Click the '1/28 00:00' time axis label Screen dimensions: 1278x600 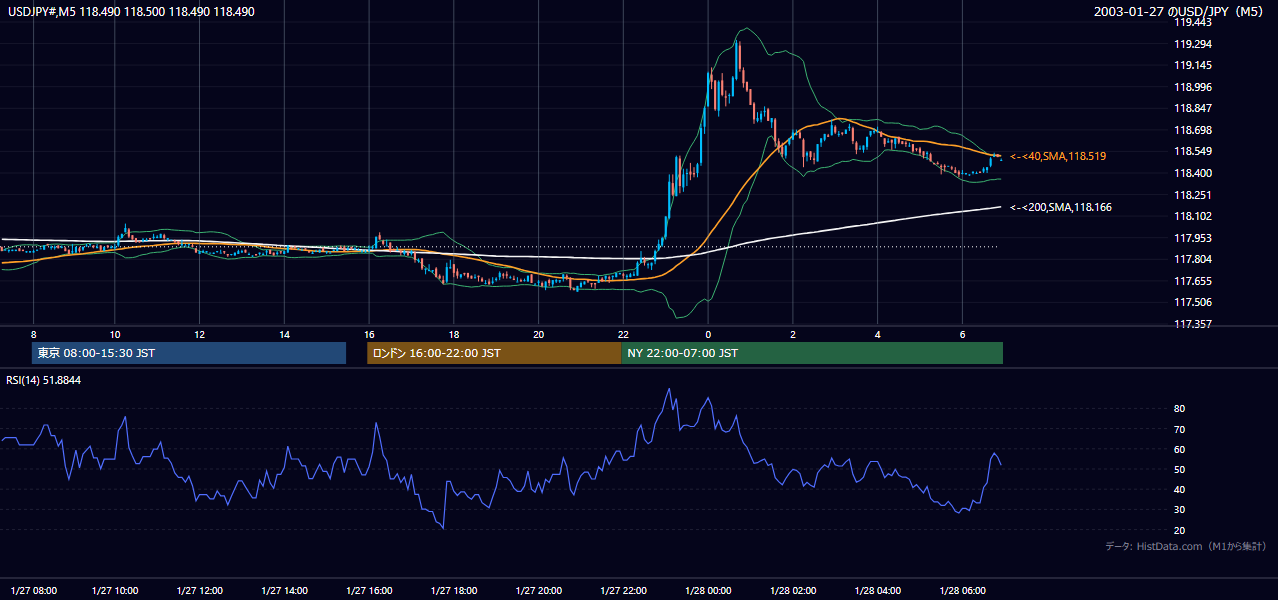pos(708,590)
